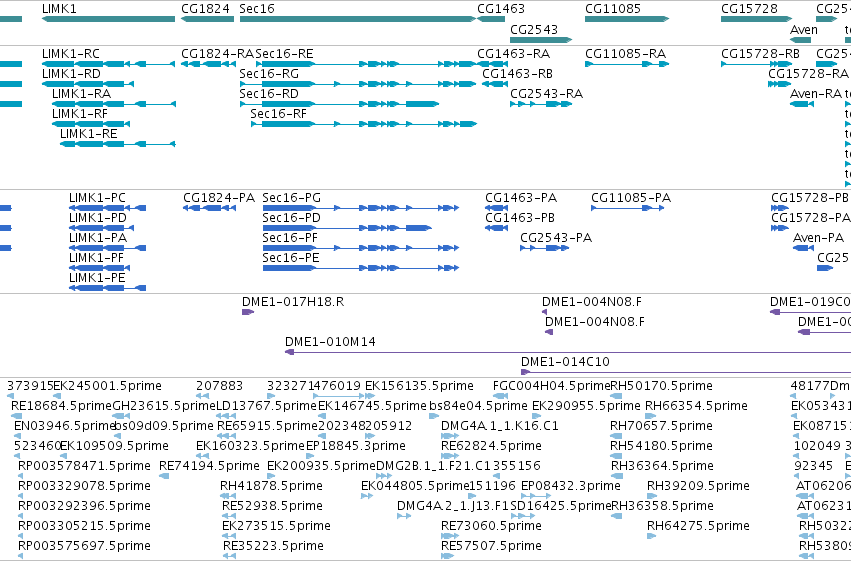
Task: Click the CG15728 gene bar
Action: point(757,19)
